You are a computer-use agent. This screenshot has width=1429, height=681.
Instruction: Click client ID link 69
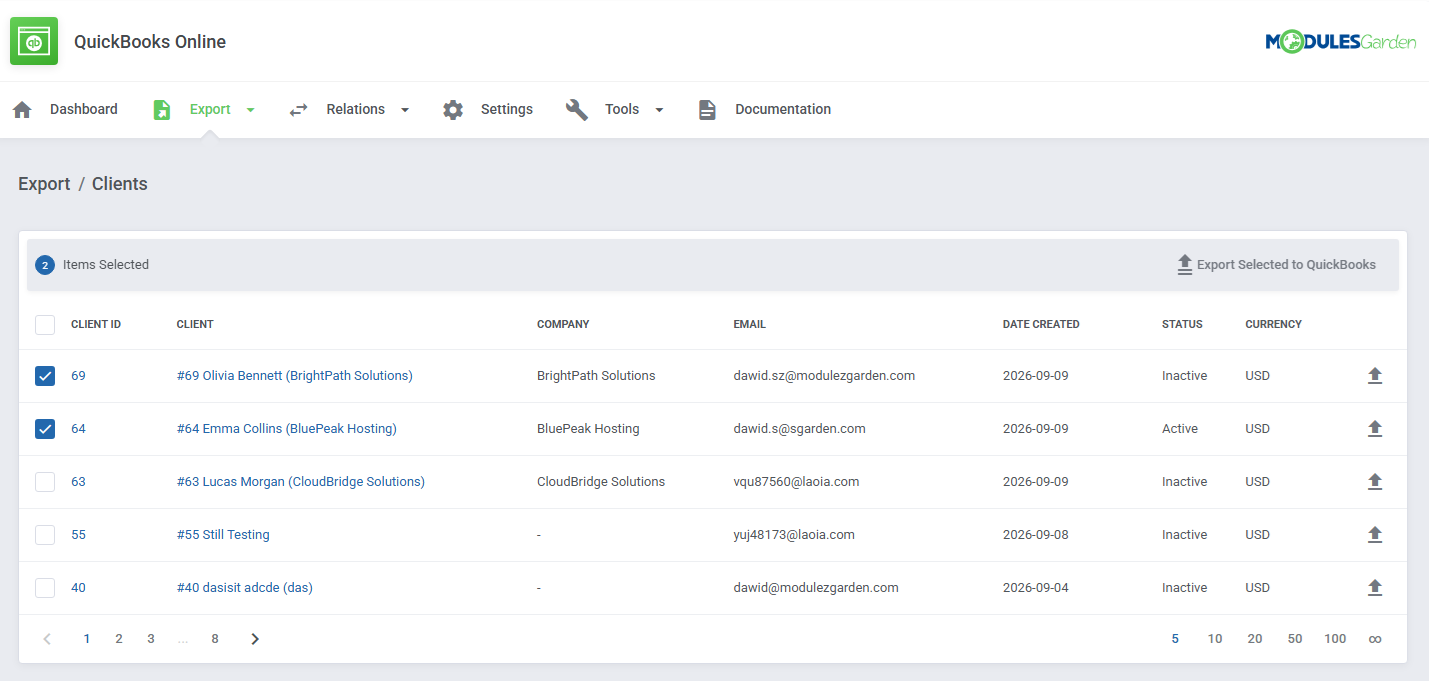coord(78,376)
